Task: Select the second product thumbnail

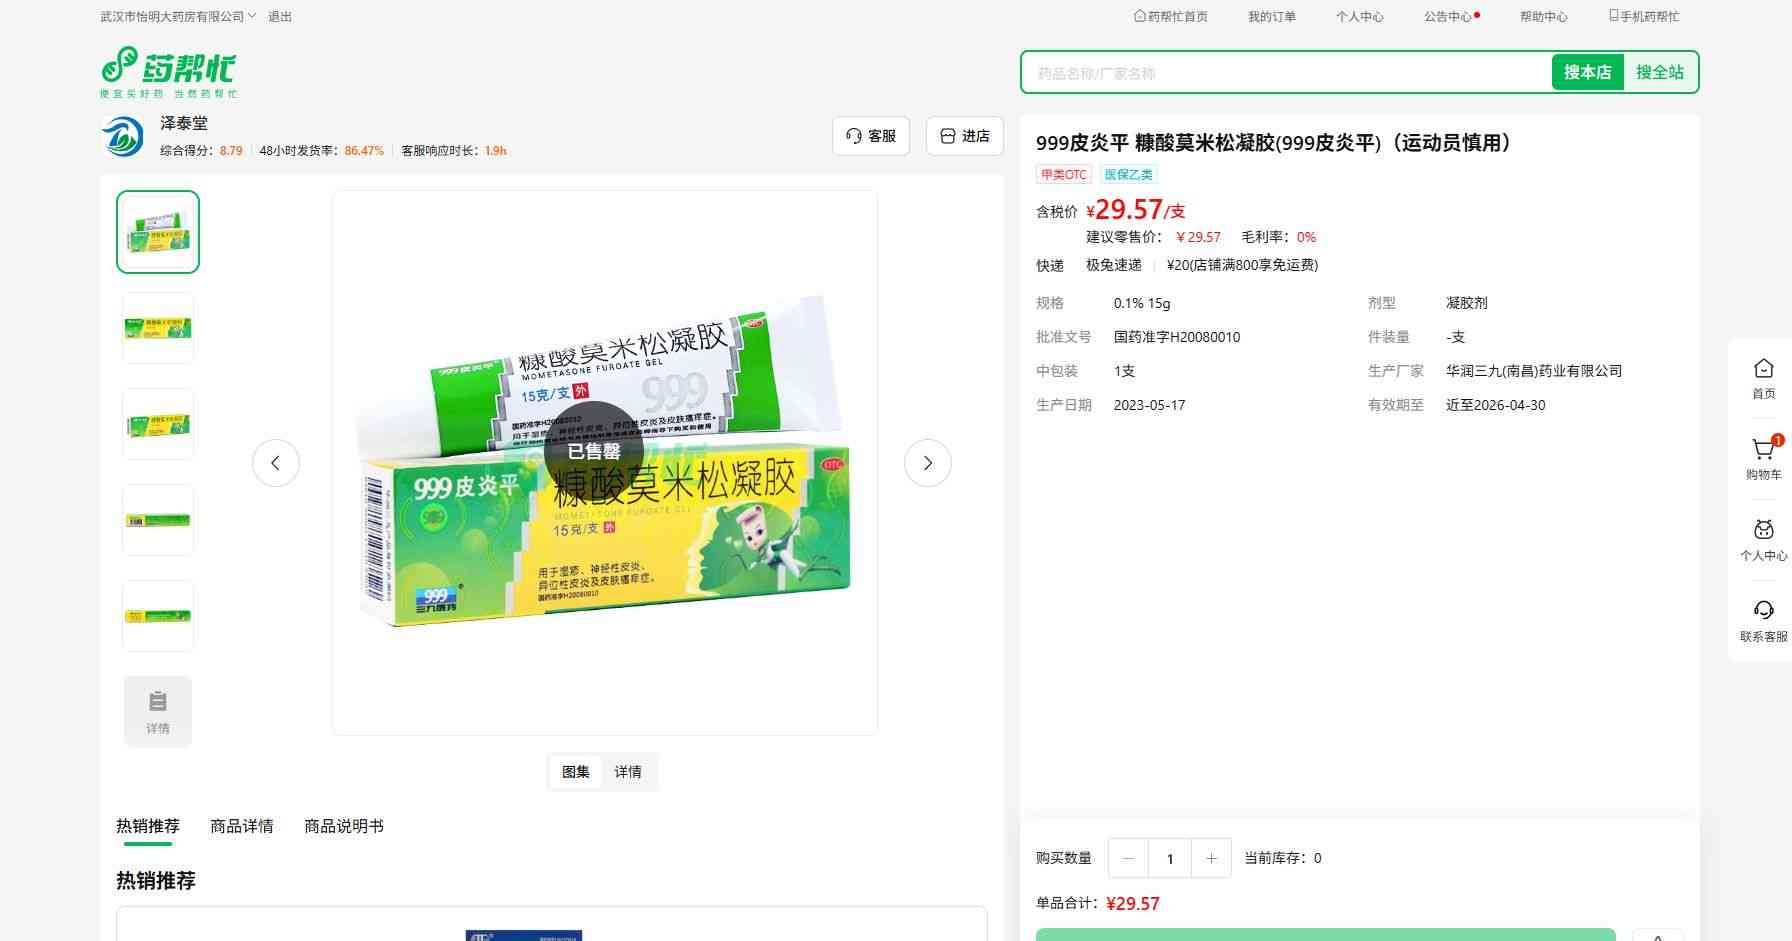Action: tap(158, 328)
